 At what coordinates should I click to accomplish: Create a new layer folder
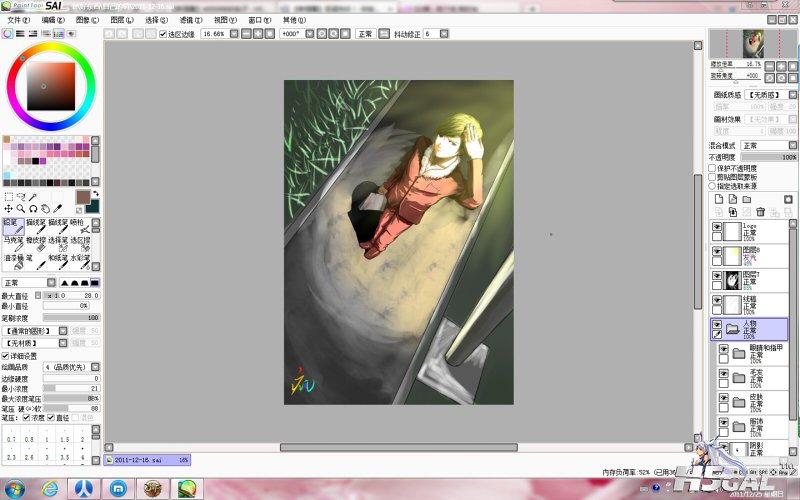pyautogui.click(x=746, y=199)
